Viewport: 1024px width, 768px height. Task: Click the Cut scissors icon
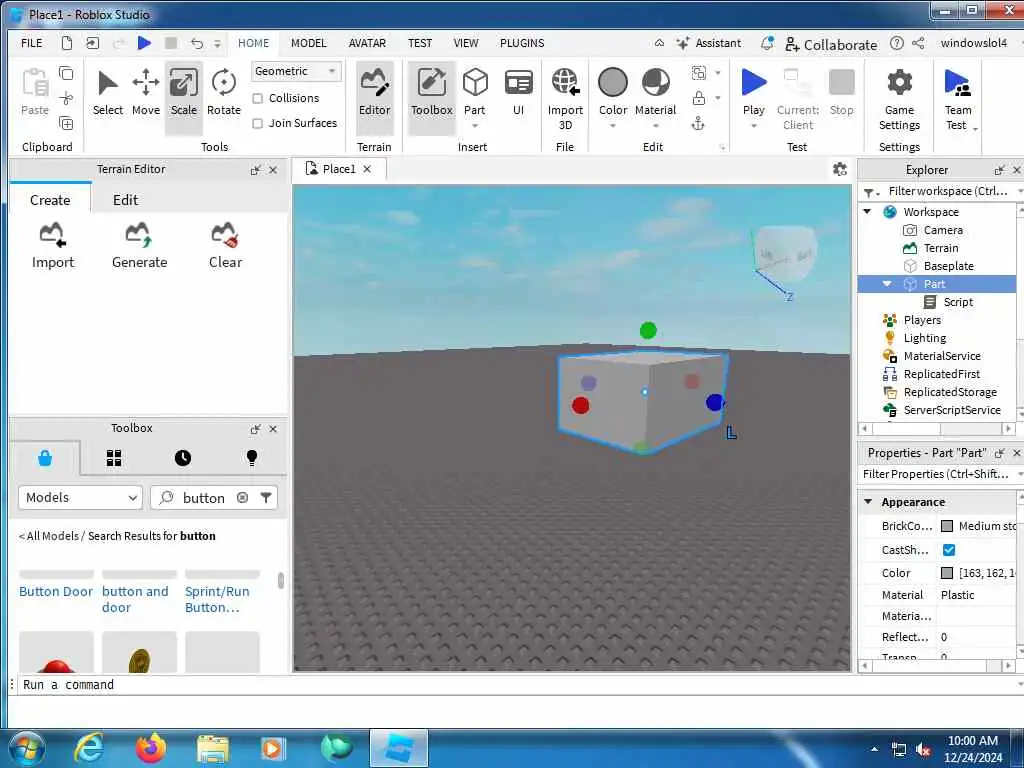(66, 99)
